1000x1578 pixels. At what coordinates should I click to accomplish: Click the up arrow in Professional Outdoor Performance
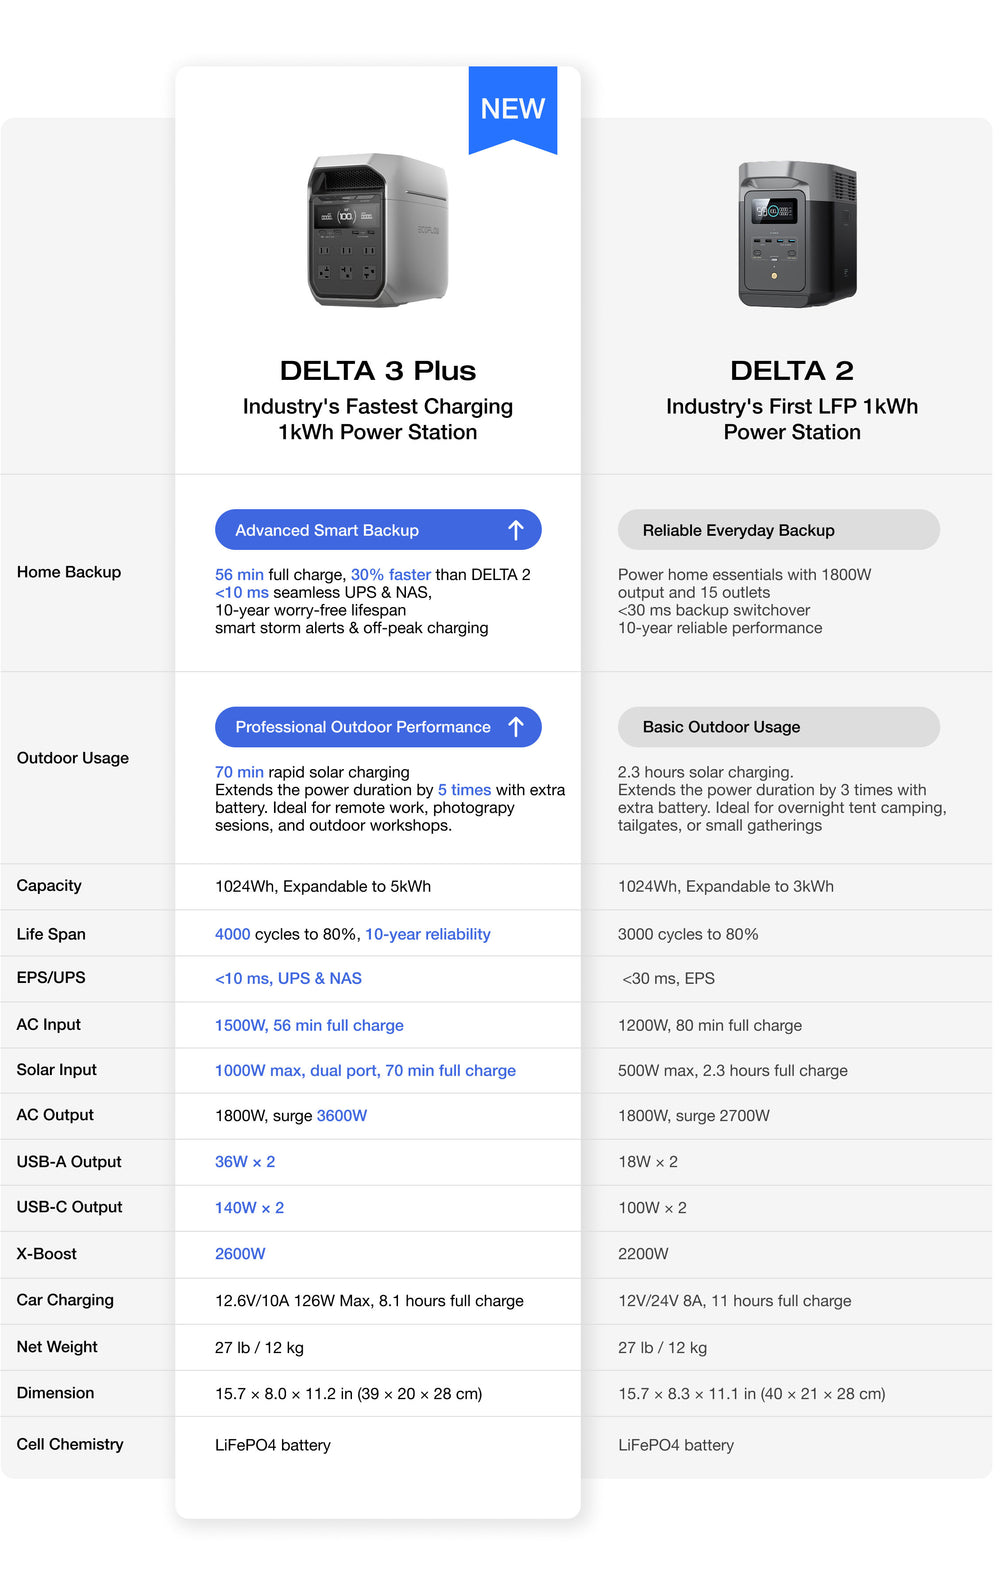tap(516, 727)
